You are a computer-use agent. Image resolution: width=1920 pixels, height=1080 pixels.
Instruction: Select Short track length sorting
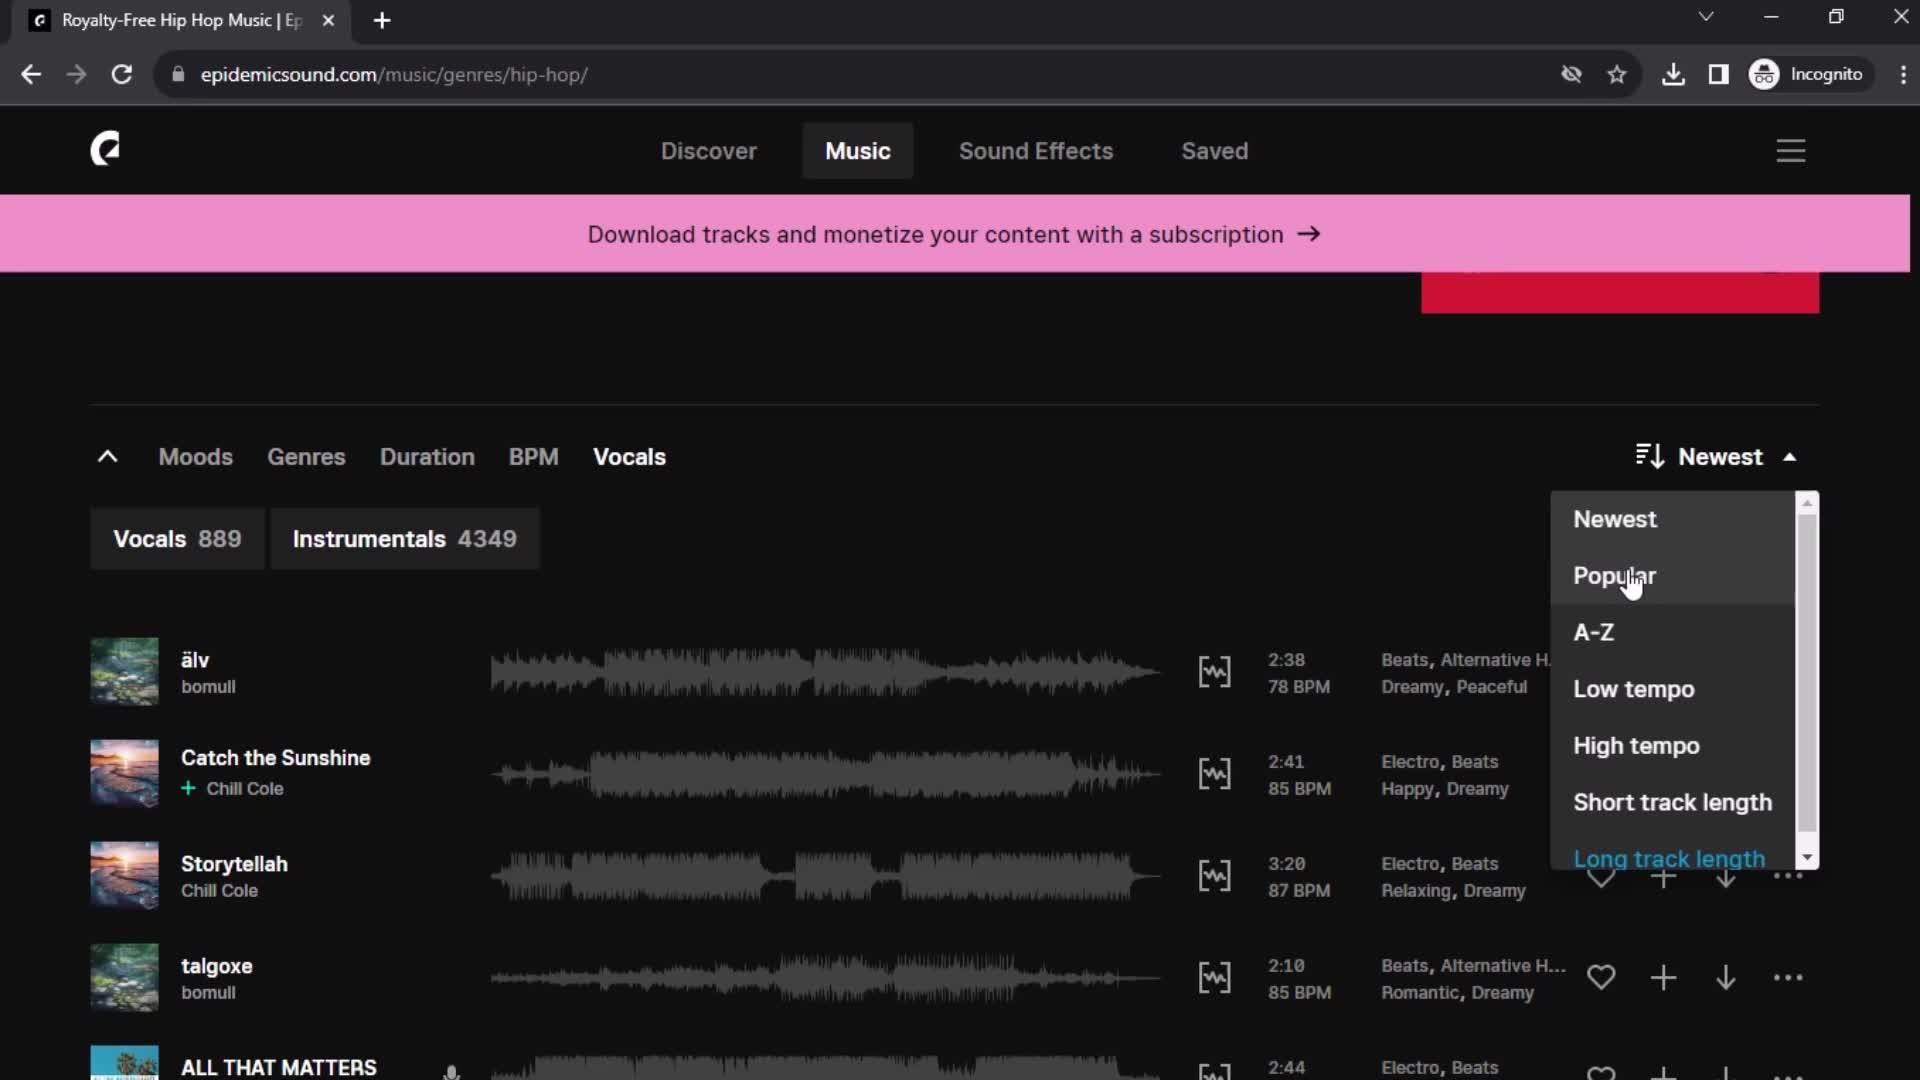(1673, 802)
